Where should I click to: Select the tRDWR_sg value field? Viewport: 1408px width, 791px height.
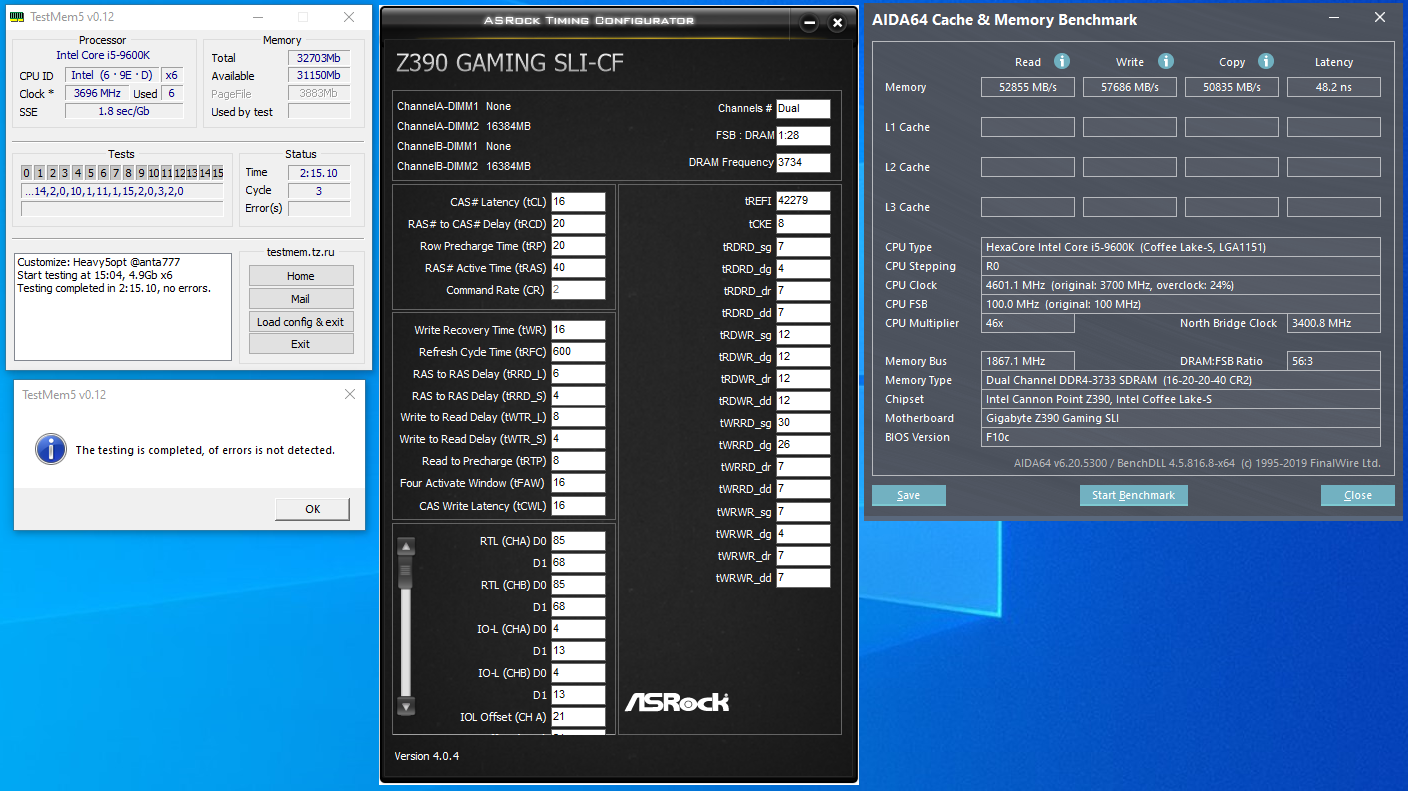point(803,335)
